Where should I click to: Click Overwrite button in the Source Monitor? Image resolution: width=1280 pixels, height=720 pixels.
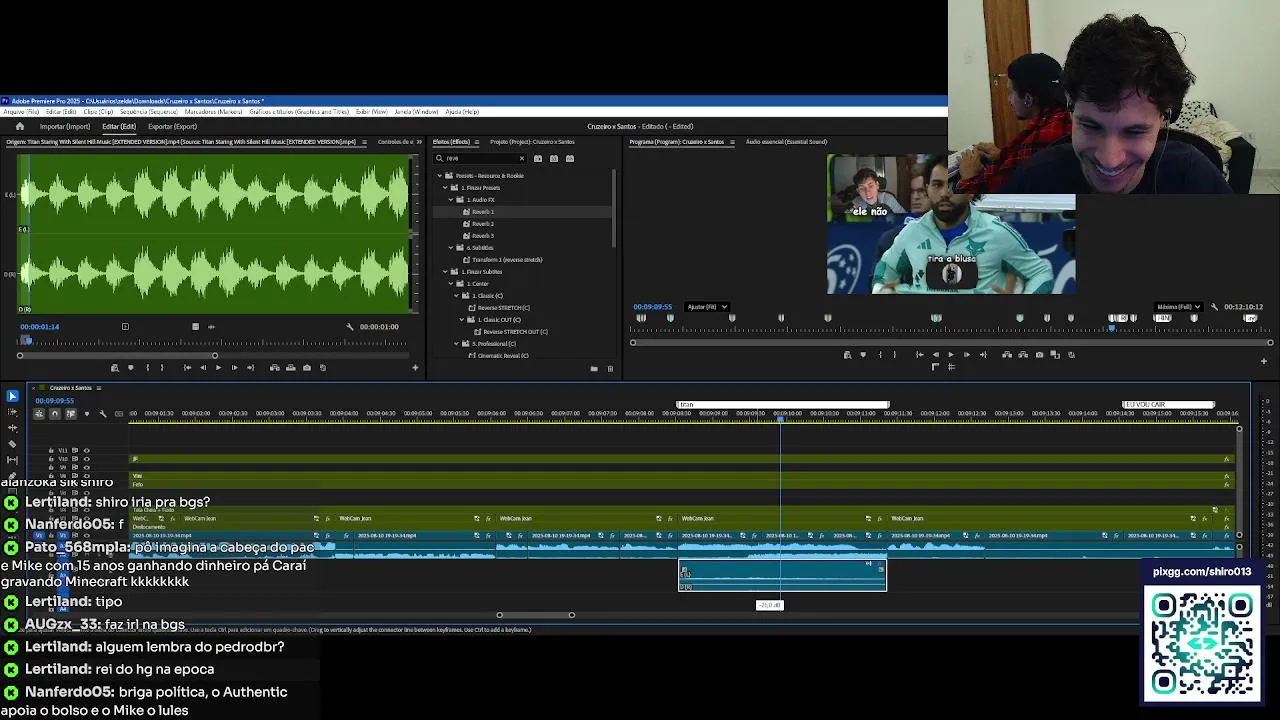coord(291,367)
